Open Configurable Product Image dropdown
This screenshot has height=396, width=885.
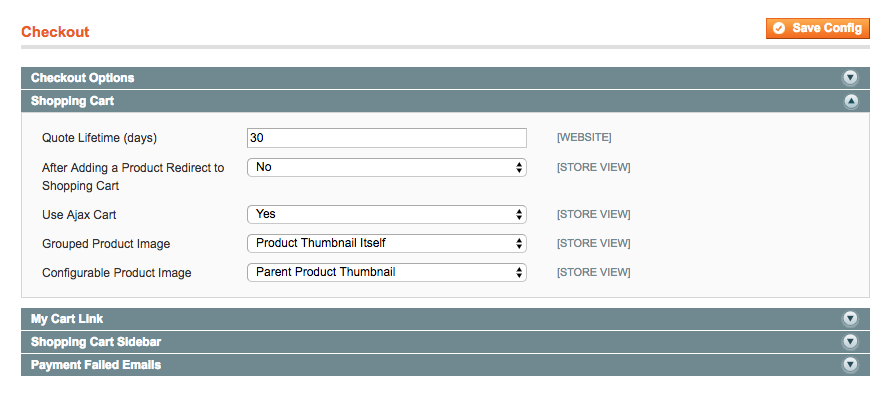pyautogui.click(x=387, y=272)
